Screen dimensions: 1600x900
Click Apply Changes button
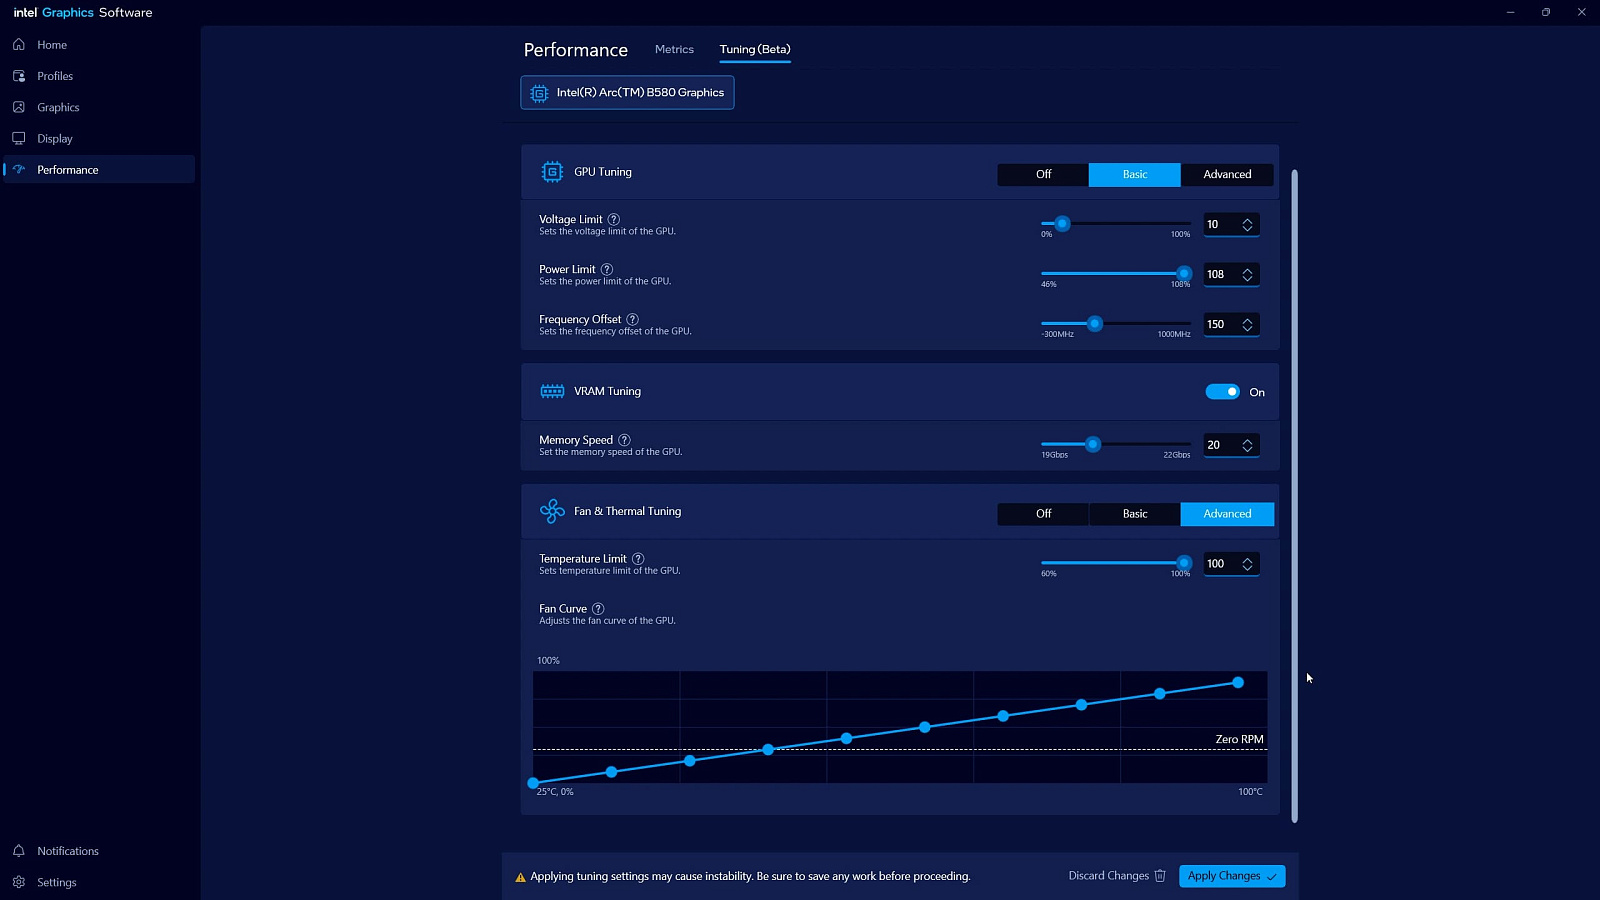tap(1232, 876)
